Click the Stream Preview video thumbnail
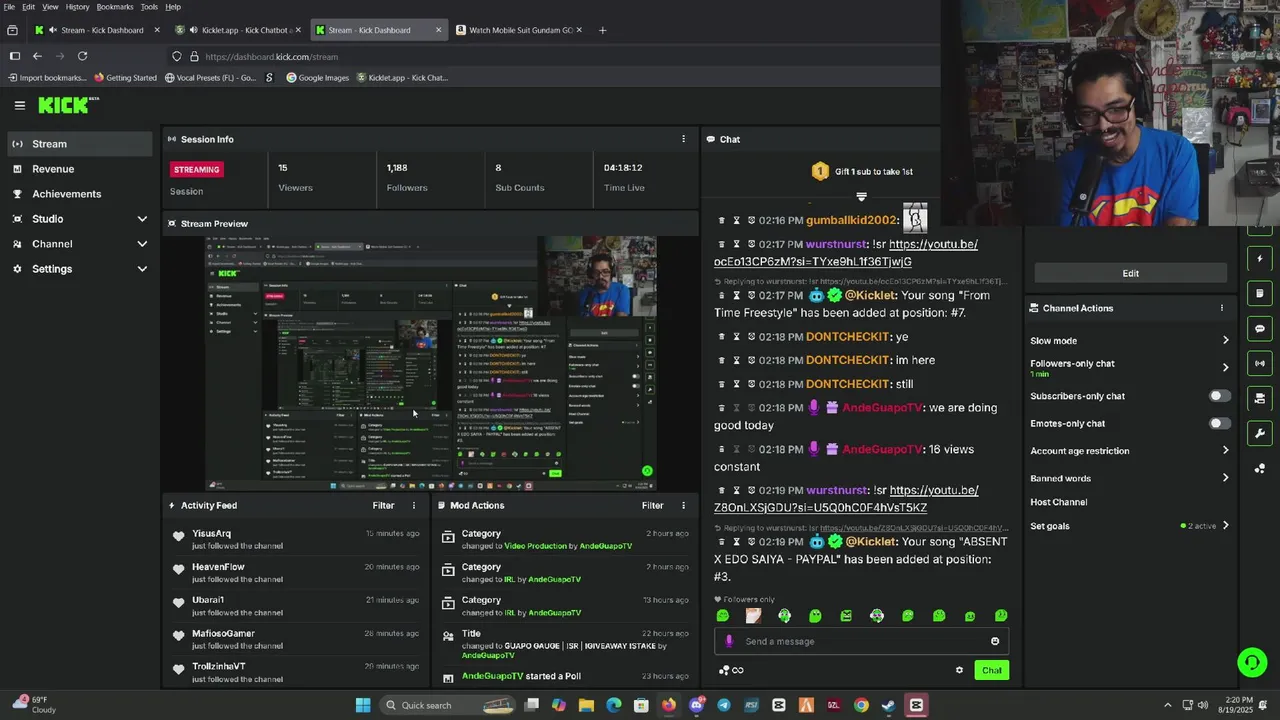Screen dimensions: 1280x720 tap(431, 363)
